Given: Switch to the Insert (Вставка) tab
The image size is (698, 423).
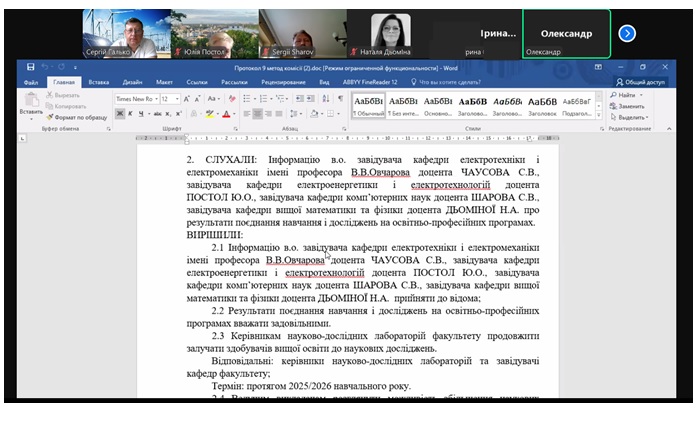Looking at the screenshot, I should [x=99, y=82].
